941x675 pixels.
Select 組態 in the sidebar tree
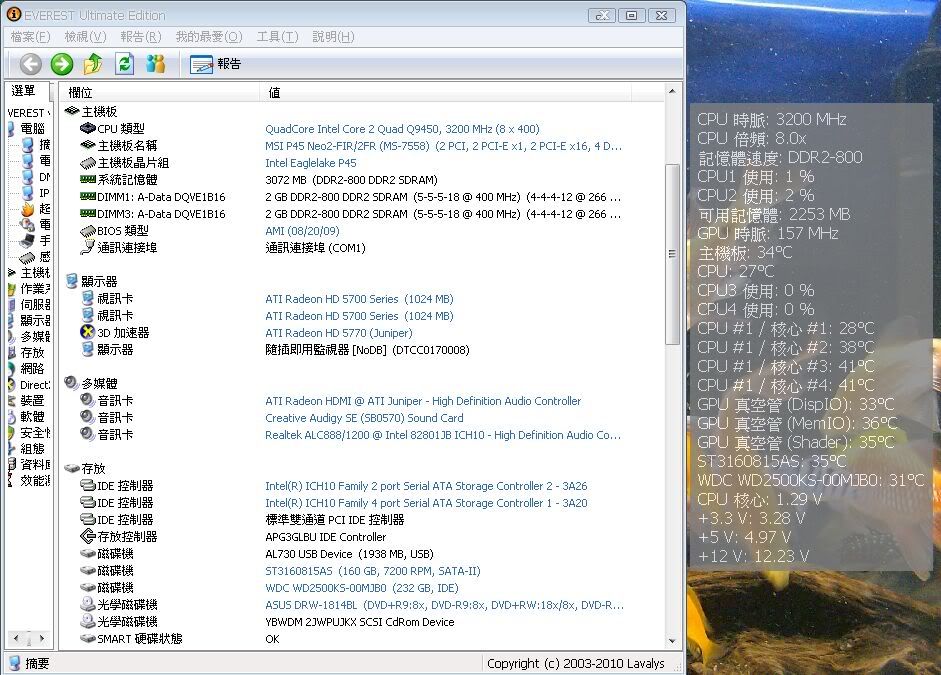coord(32,449)
